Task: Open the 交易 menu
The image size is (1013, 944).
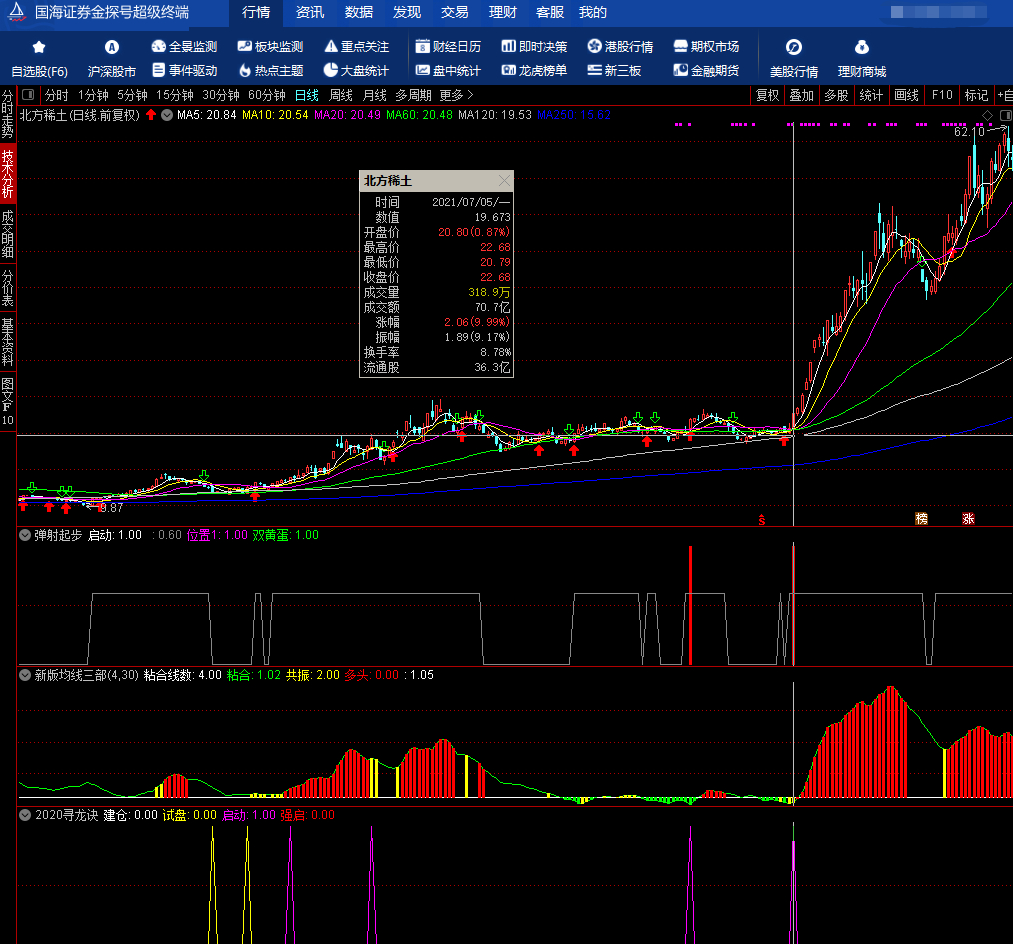Action: tap(455, 12)
